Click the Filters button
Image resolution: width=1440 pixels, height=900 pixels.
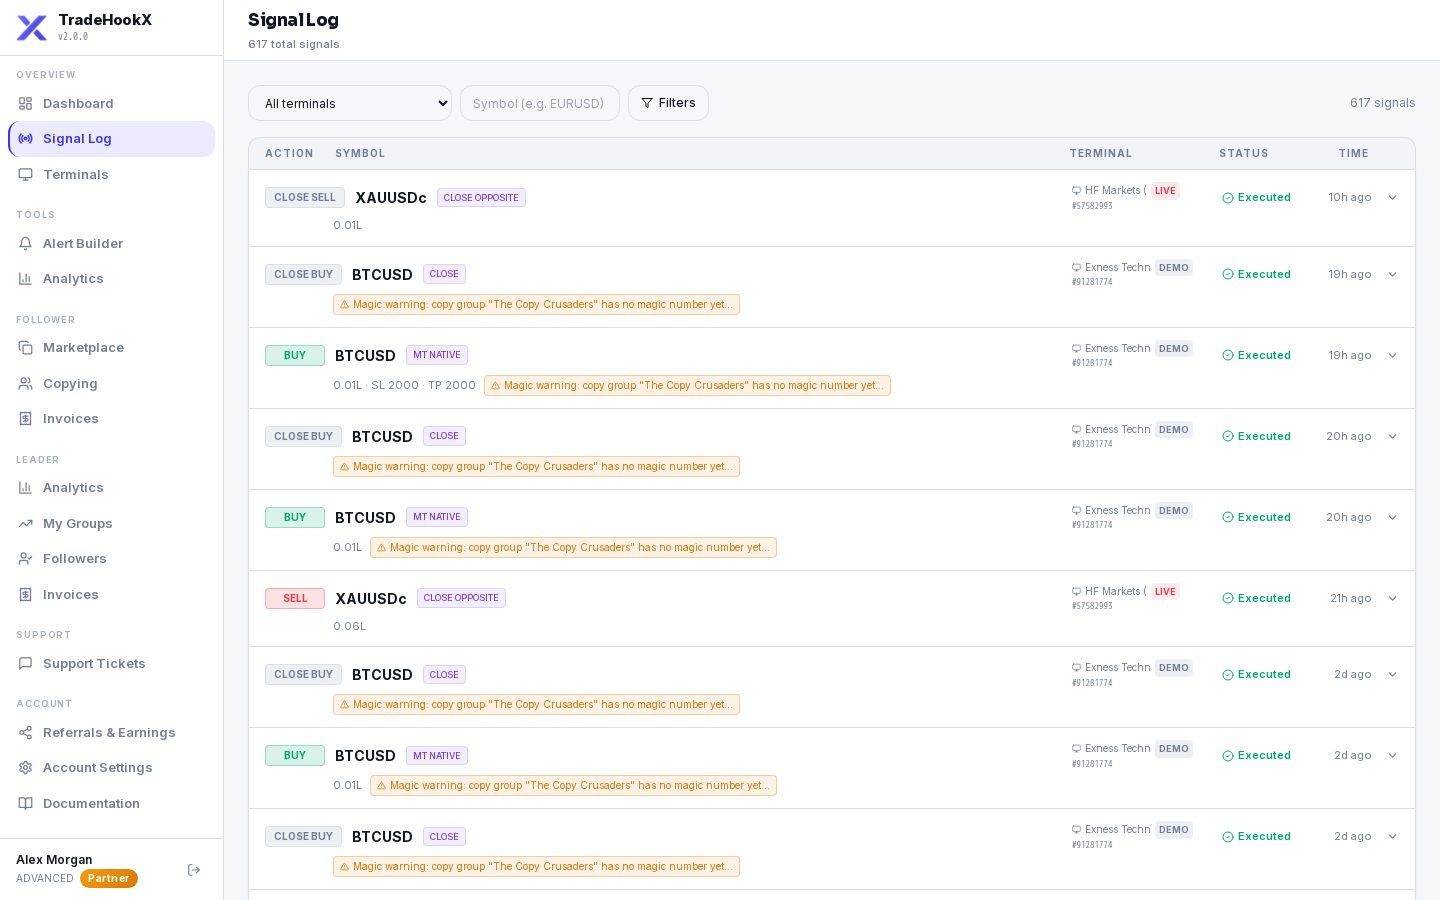(668, 103)
